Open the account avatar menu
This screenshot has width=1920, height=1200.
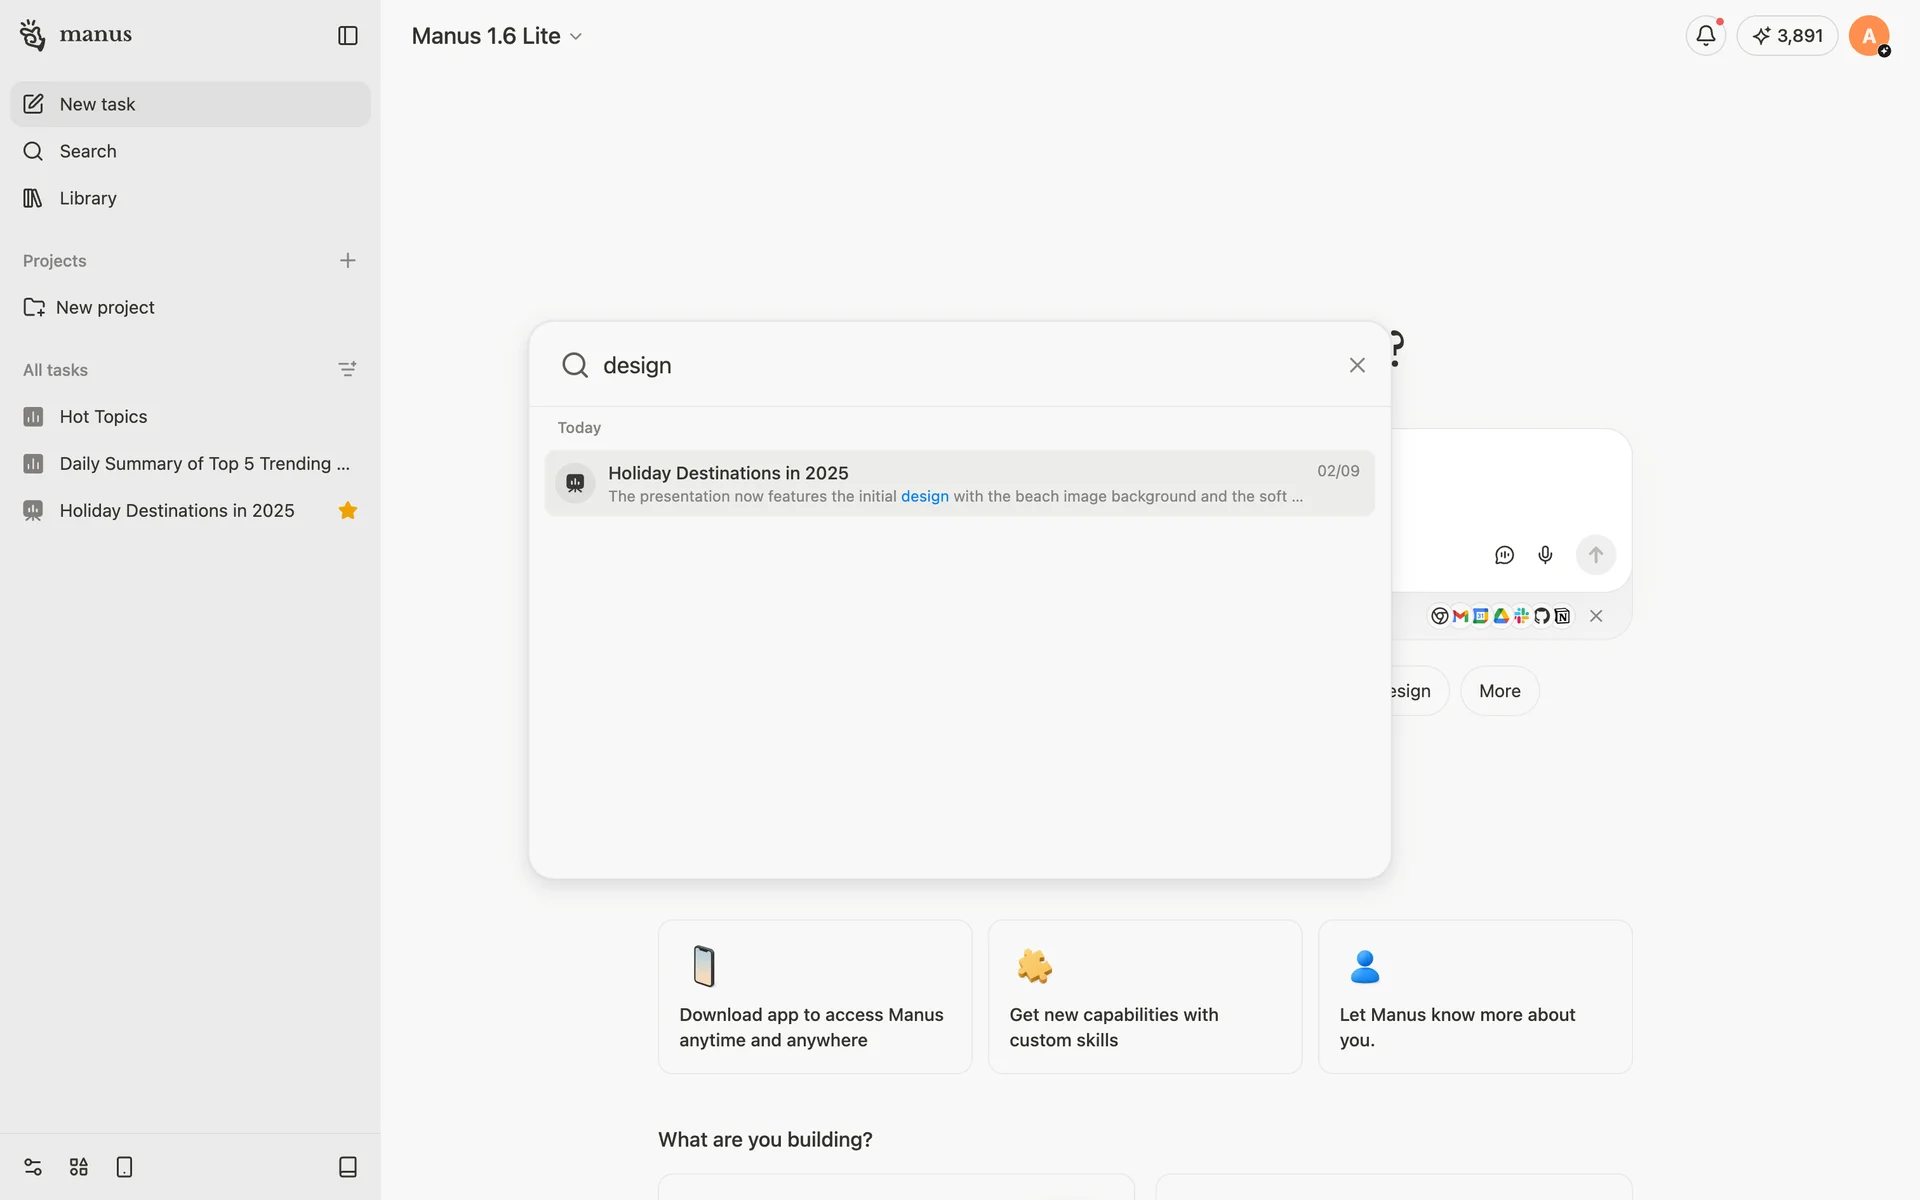(x=1868, y=36)
